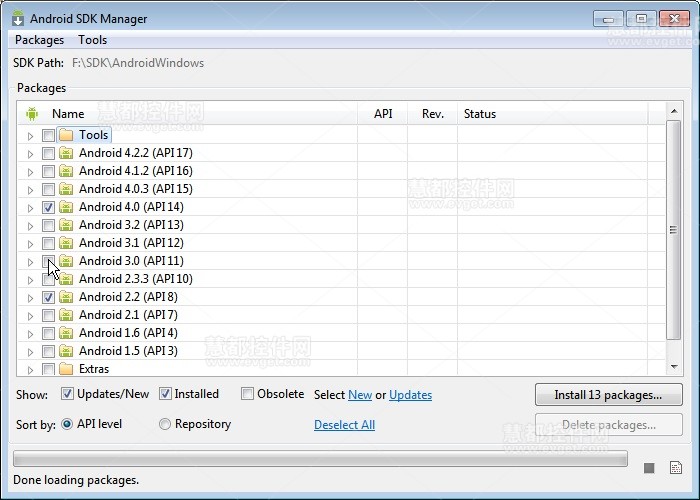Click the Android 4.1.2 (API 16) package icon
Viewport: 700px width, 500px height.
[66, 171]
